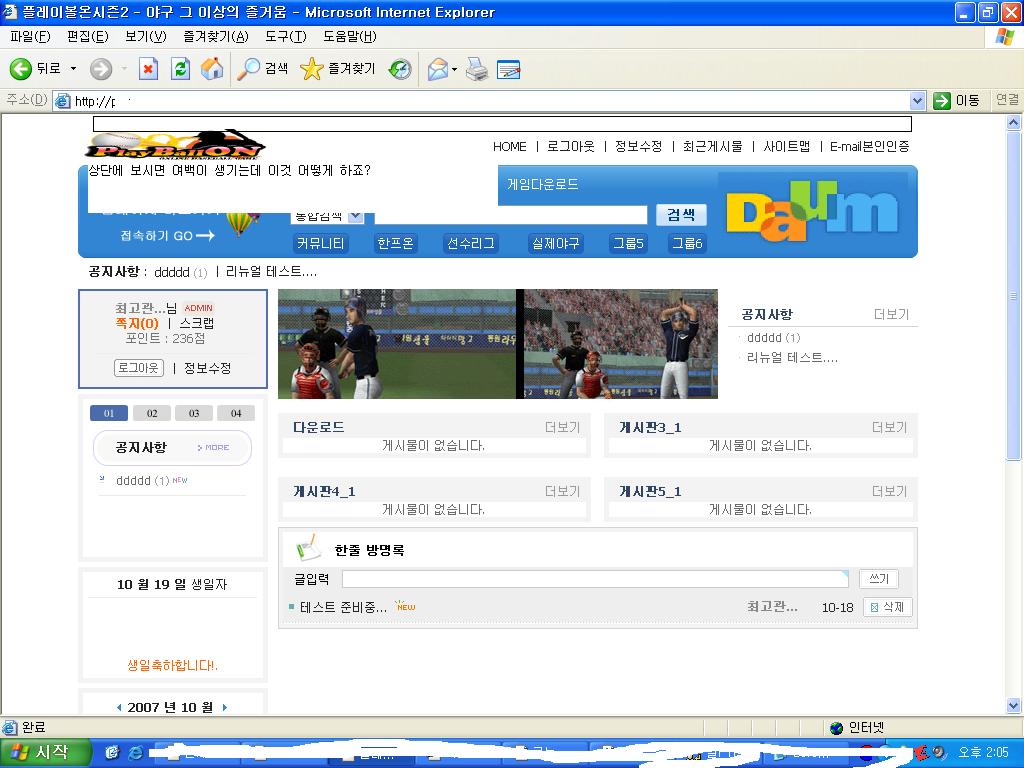The image size is (1024, 768).
Task: Open the History toolbar icon
Action: point(400,69)
